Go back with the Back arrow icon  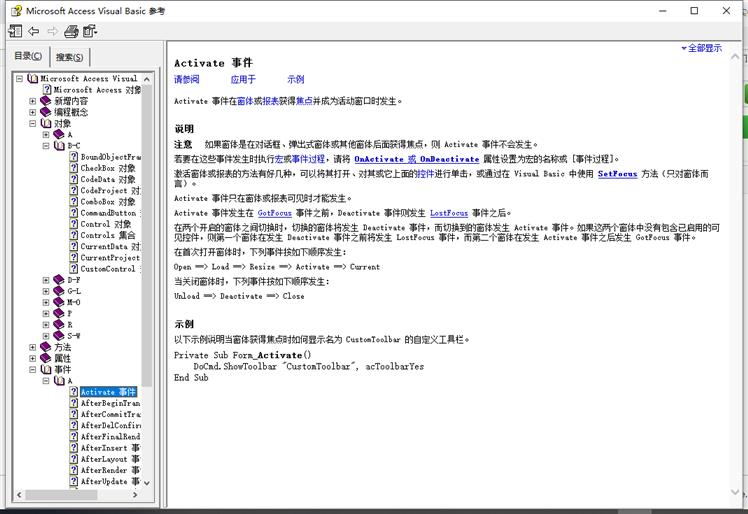[33, 31]
